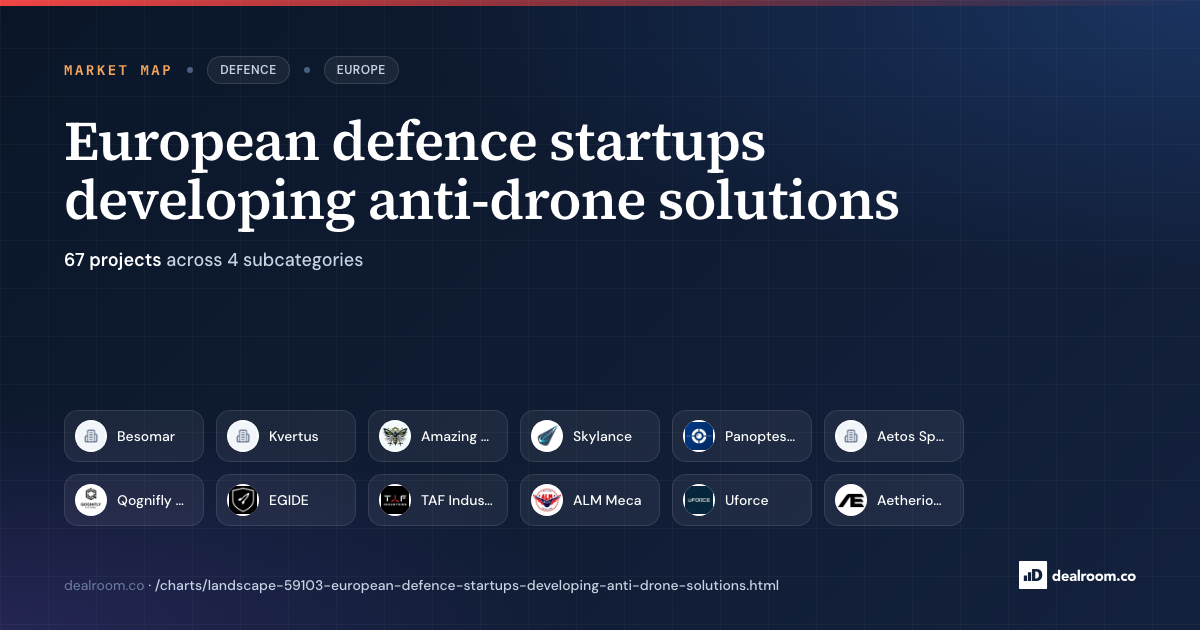The width and height of the screenshot is (1200, 630).
Task: Click the "Qognifly ..." company name text
Action: pos(150,500)
